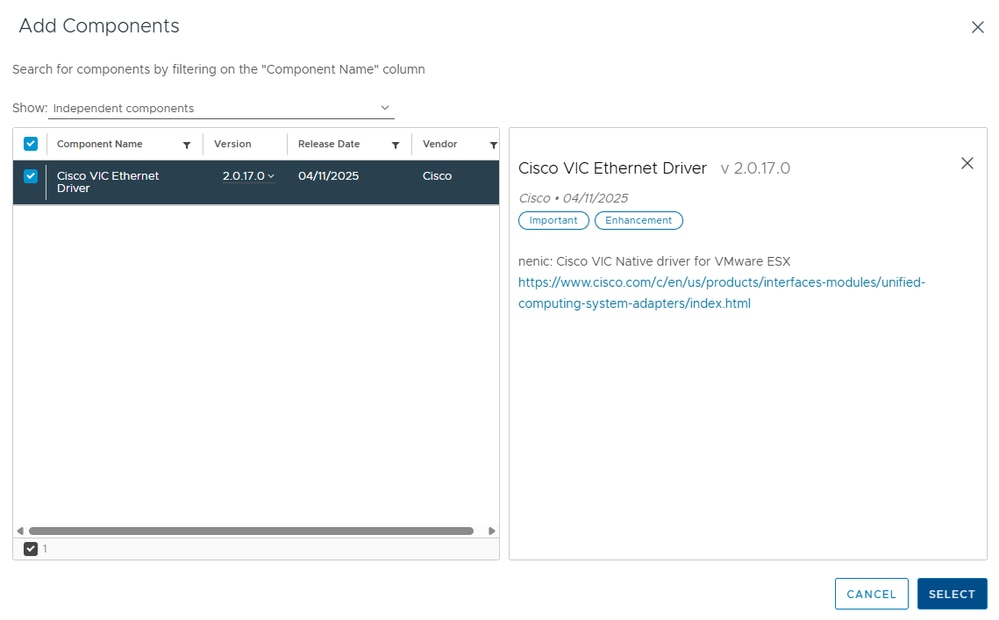This screenshot has width=999, height=620.
Task: Sort by the Version column header
Action: pos(233,144)
